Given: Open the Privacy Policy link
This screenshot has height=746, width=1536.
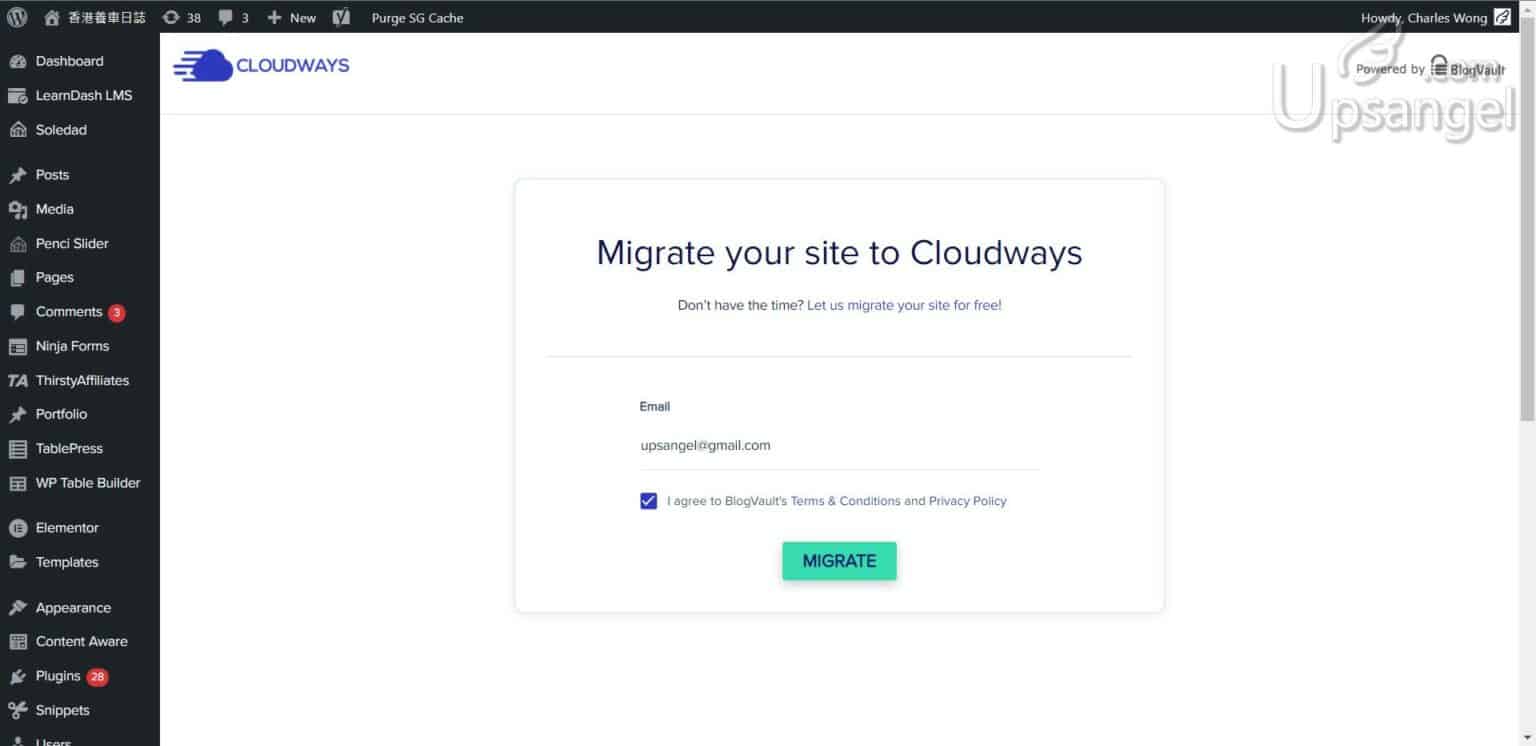Looking at the screenshot, I should pyautogui.click(x=967, y=501).
